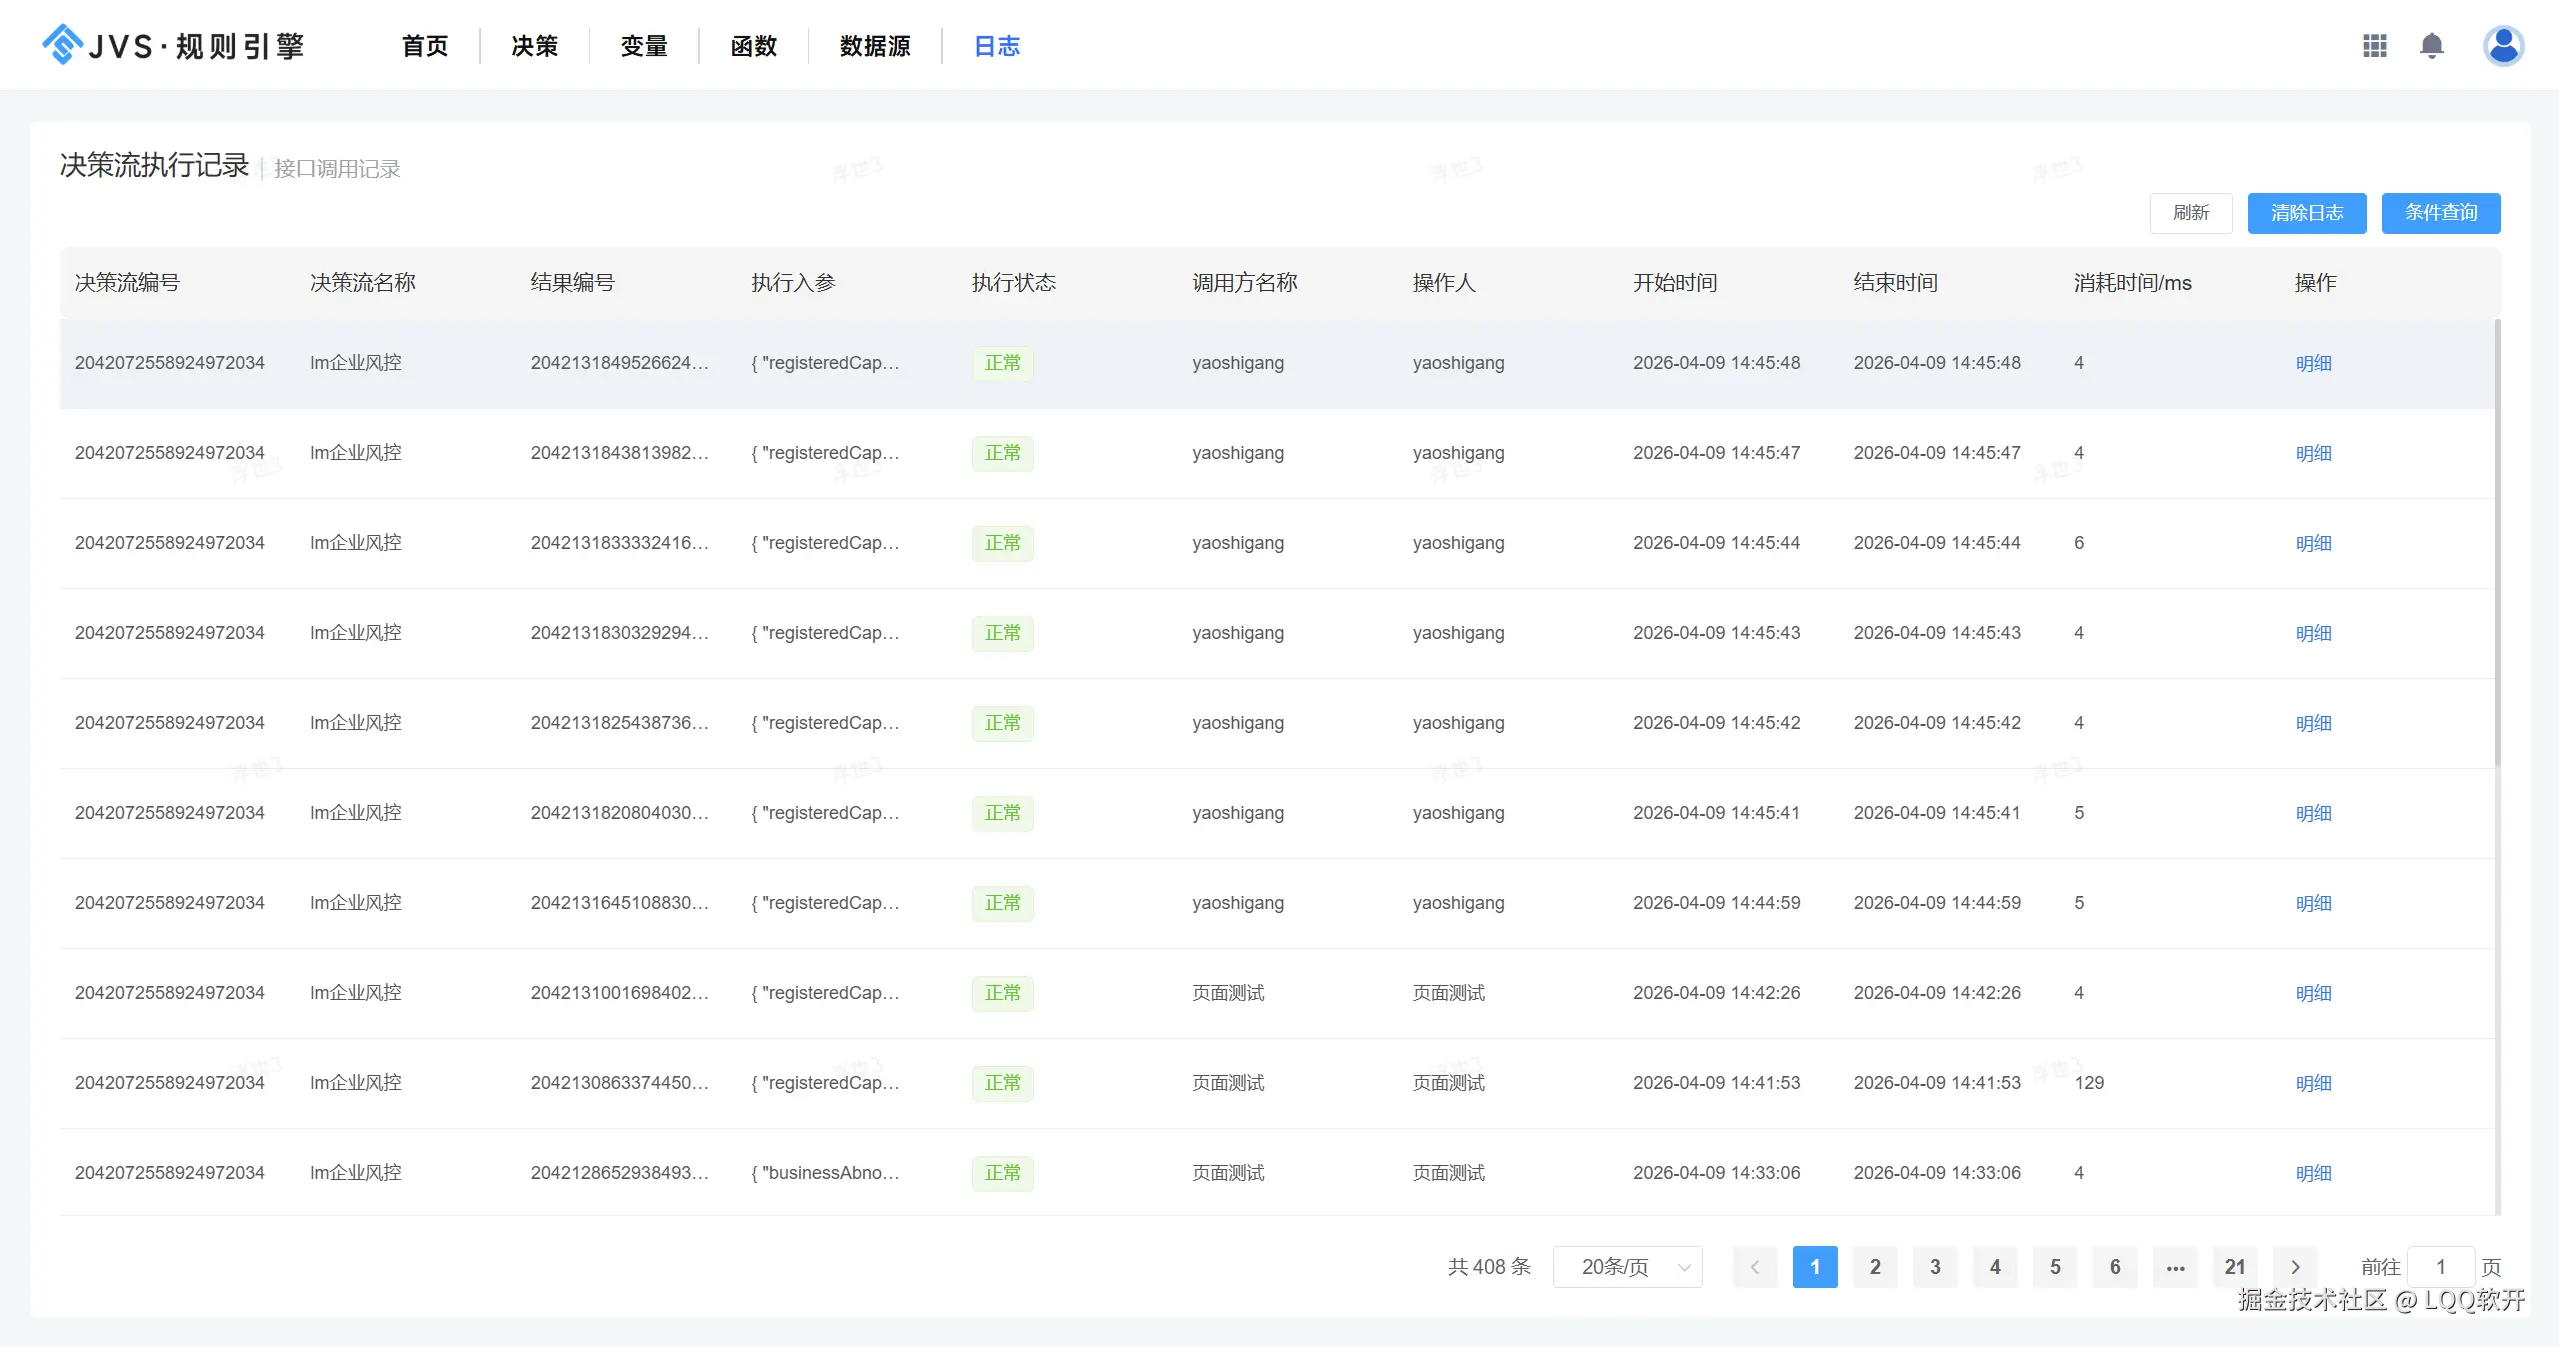Open the user avatar menu
Viewport: 2559px width, 1347px height.
tap(2502, 46)
